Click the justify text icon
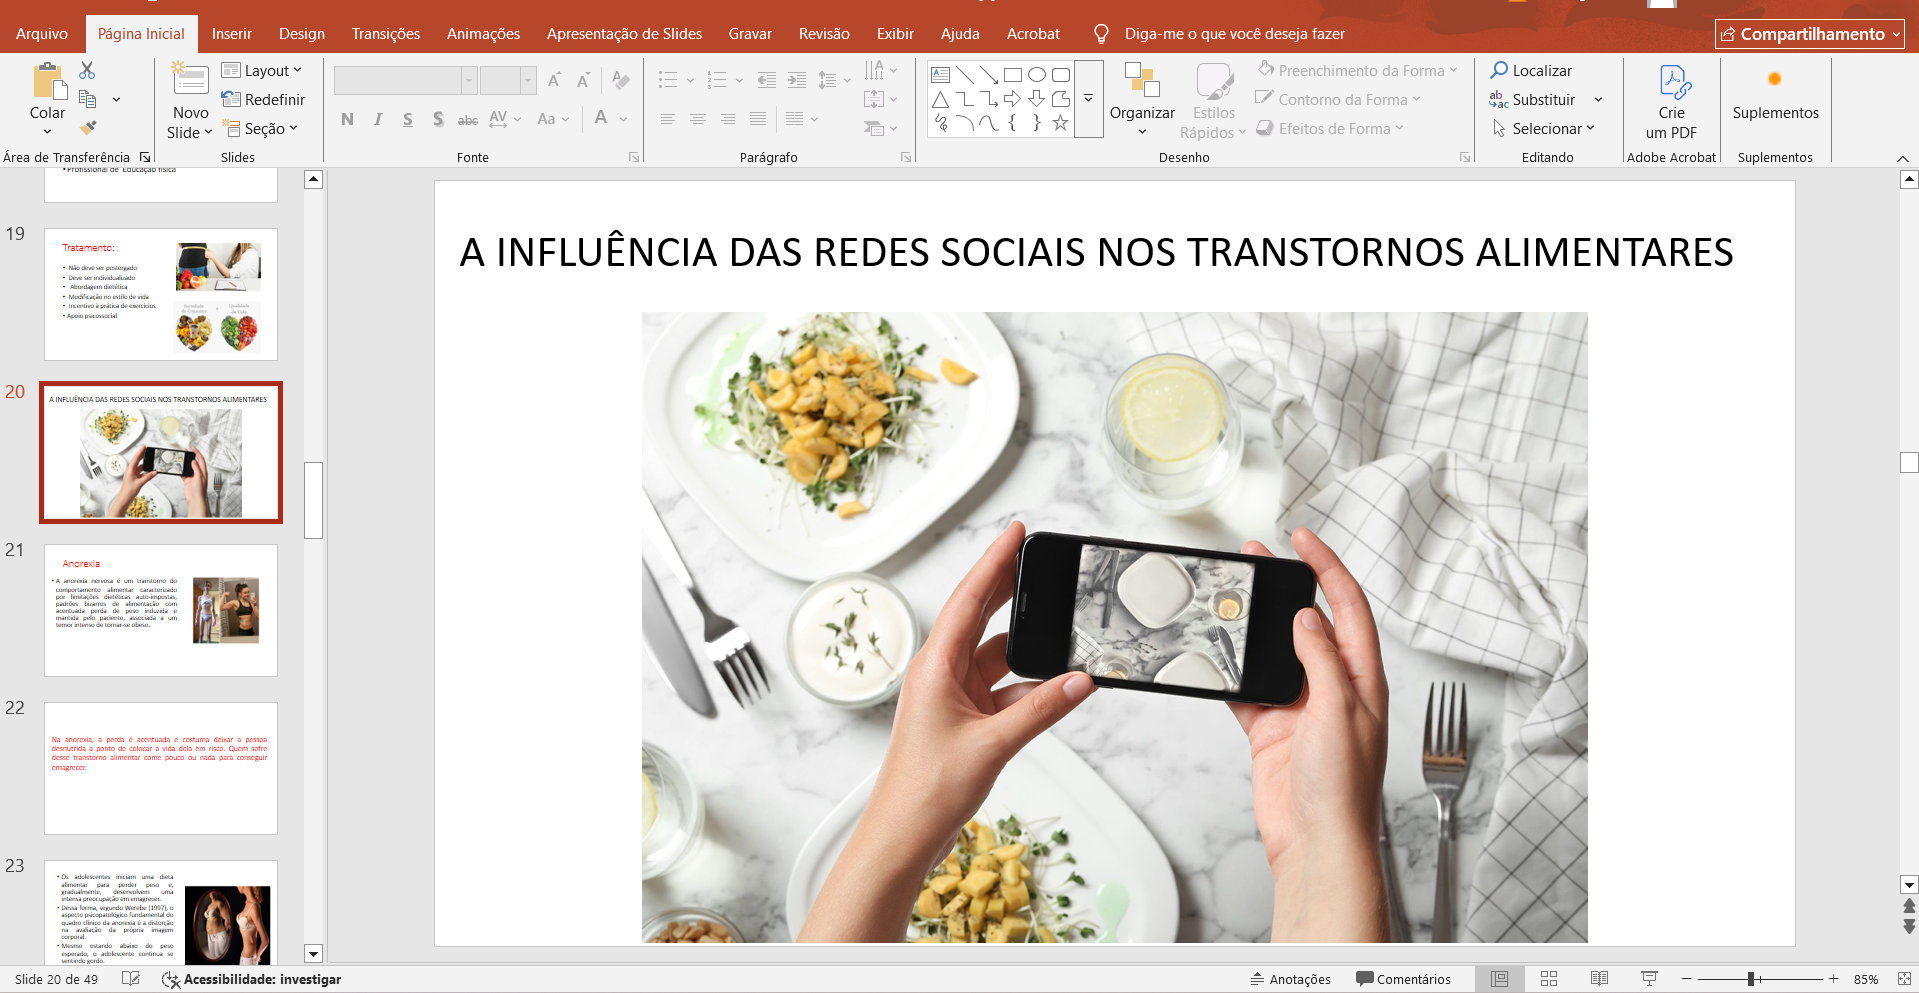 (x=758, y=119)
